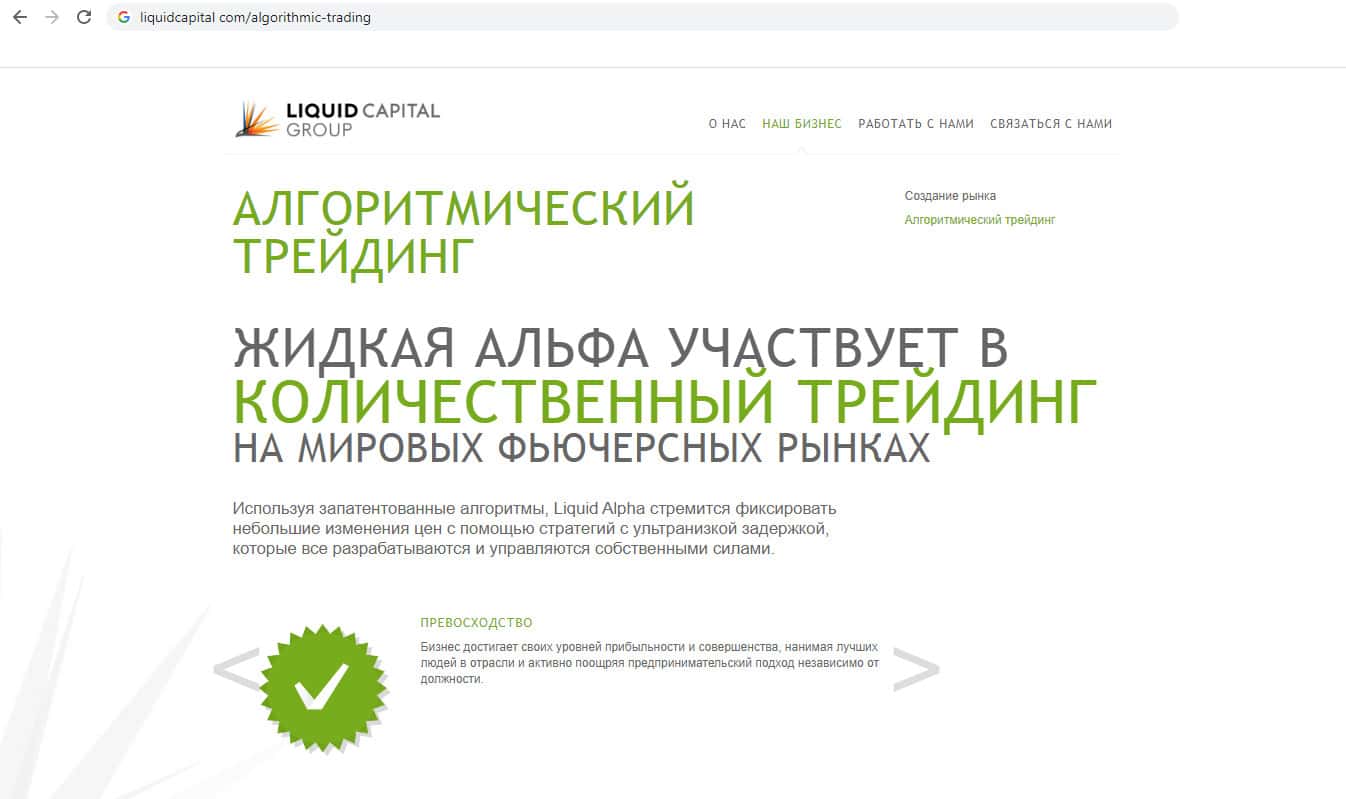Click the НА МИРОВЫХ ФЬЮЧЕРСНЫХ РЫНКАХ line

click(x=582, y=449)
